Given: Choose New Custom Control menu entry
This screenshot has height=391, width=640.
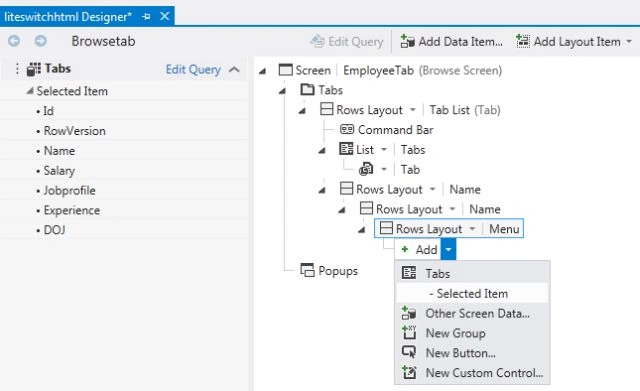Looking at the screenshot, I should 472,373.
